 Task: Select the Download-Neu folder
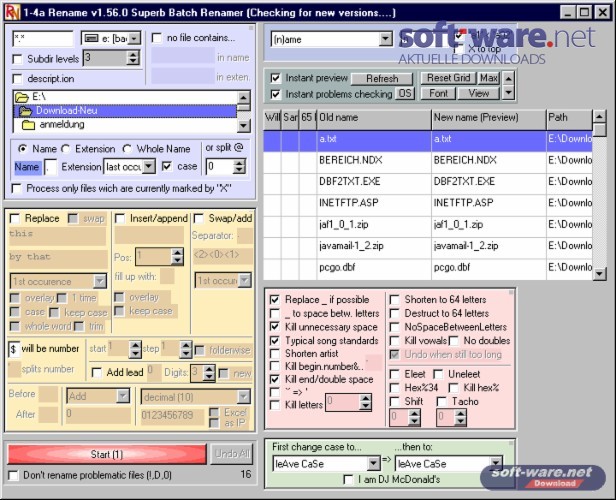coord(125,111)
